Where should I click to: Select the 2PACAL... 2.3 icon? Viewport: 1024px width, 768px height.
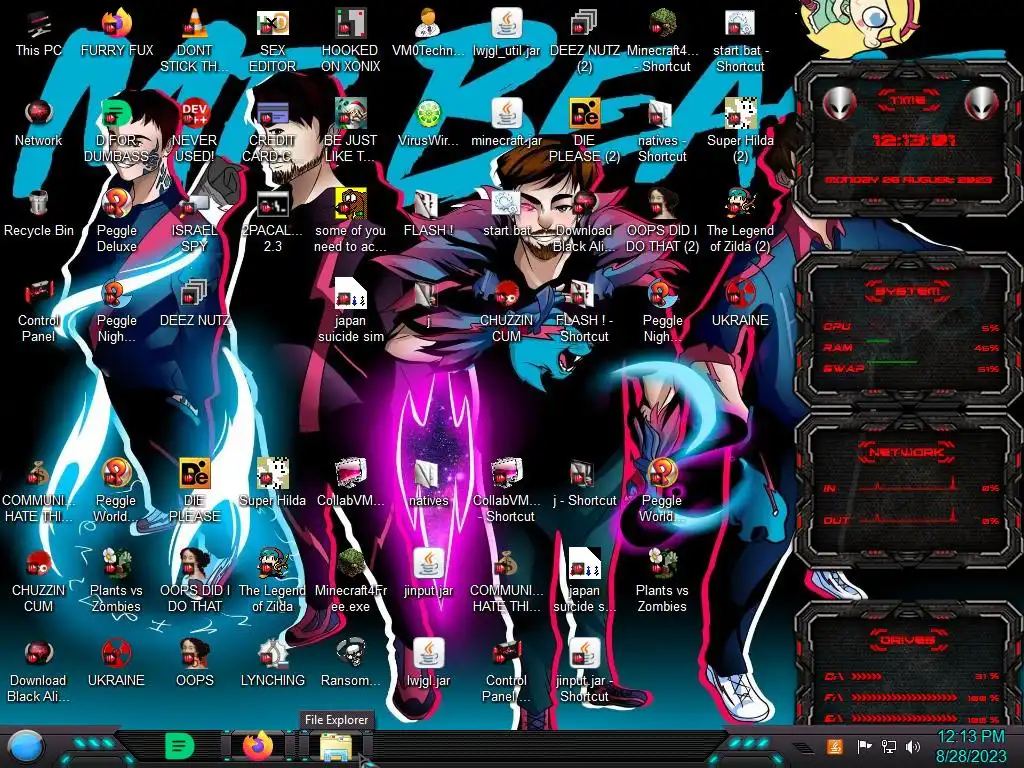pos(272,222)
